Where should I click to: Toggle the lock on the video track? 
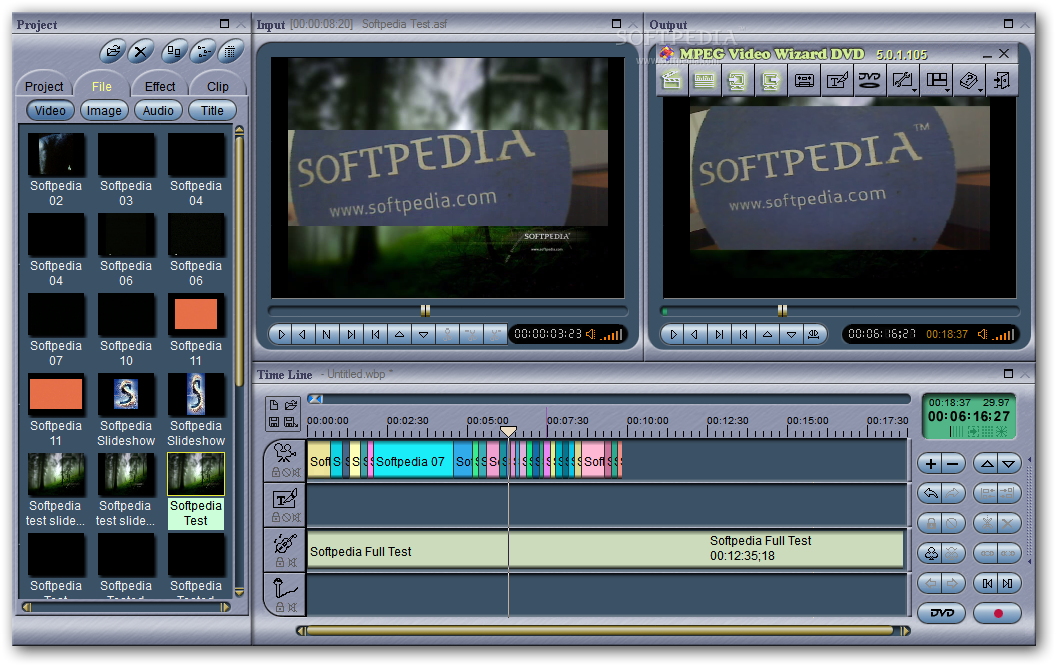coord(275,473)
